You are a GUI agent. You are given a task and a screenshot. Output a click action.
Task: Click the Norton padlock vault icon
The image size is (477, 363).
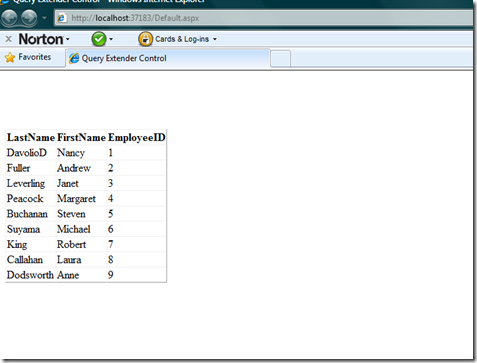[x=145, y=39]
